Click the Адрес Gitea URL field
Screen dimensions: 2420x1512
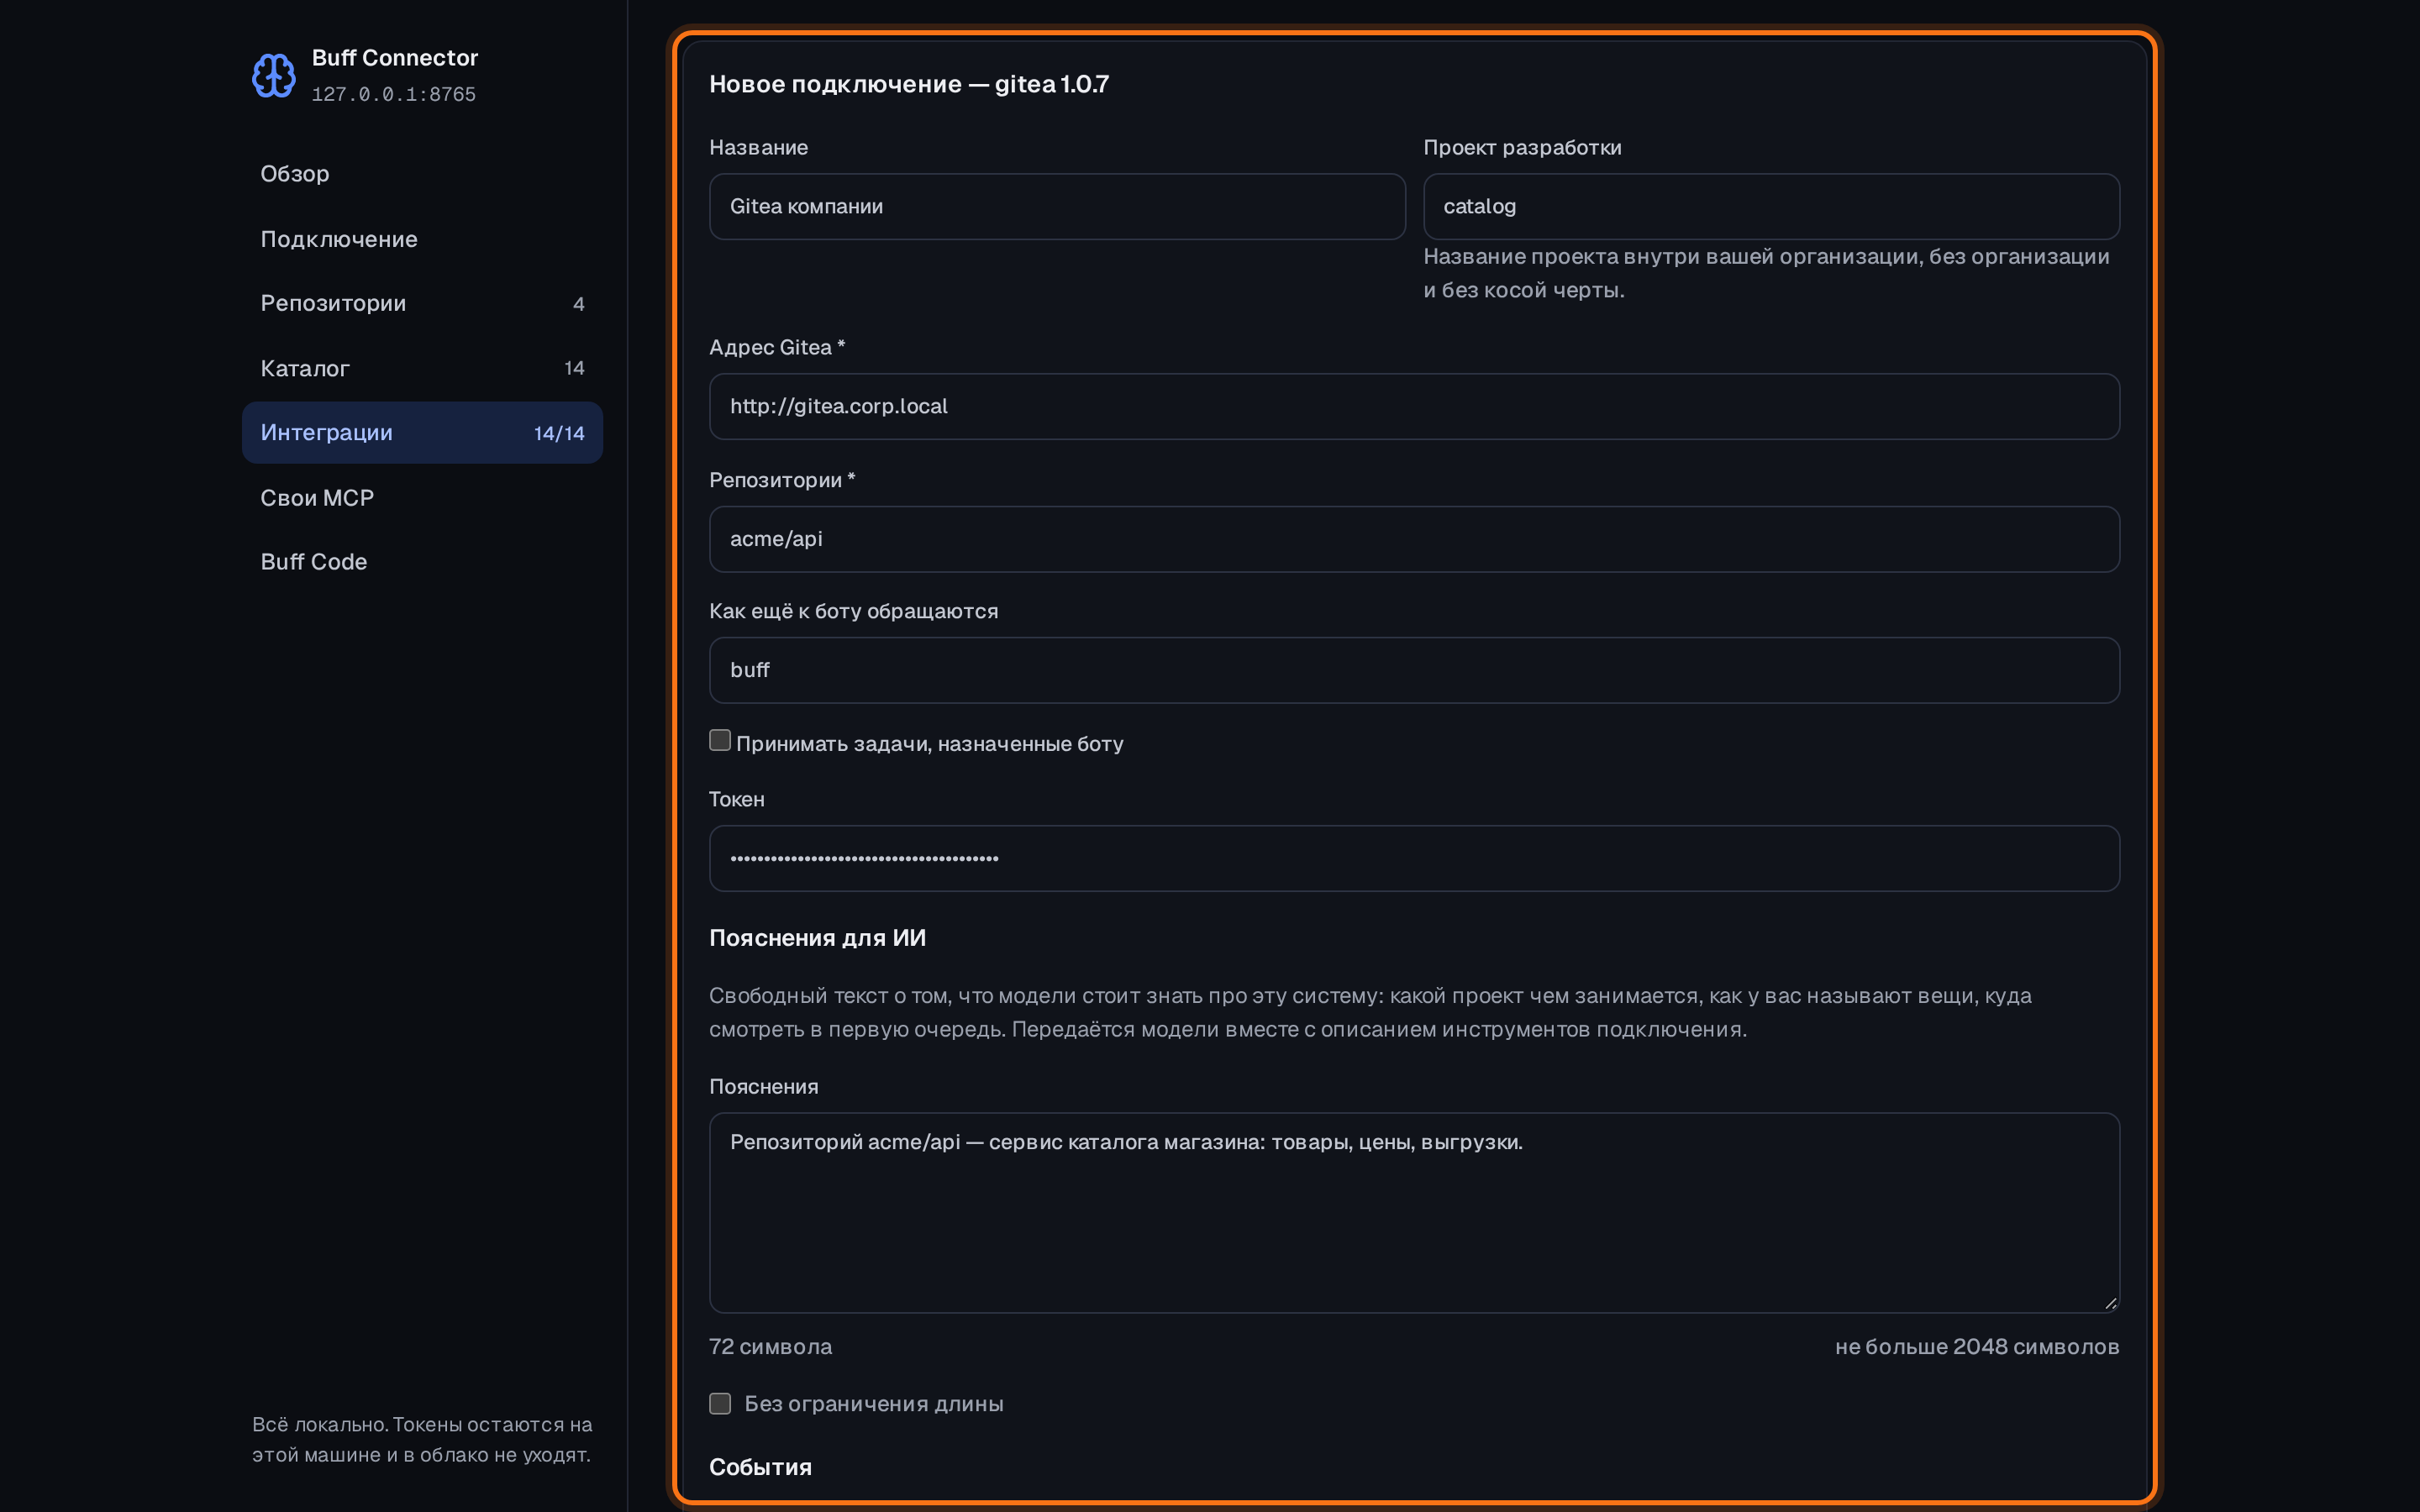coord(1414,407)
